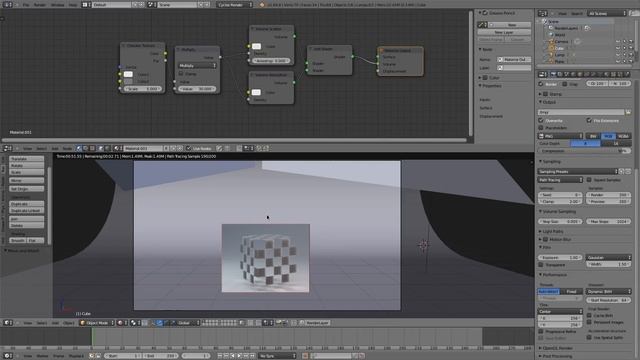Open the Dynamic BVH dropdown
The height and width of the screenshot is (360, 640).
click(609, 291)
